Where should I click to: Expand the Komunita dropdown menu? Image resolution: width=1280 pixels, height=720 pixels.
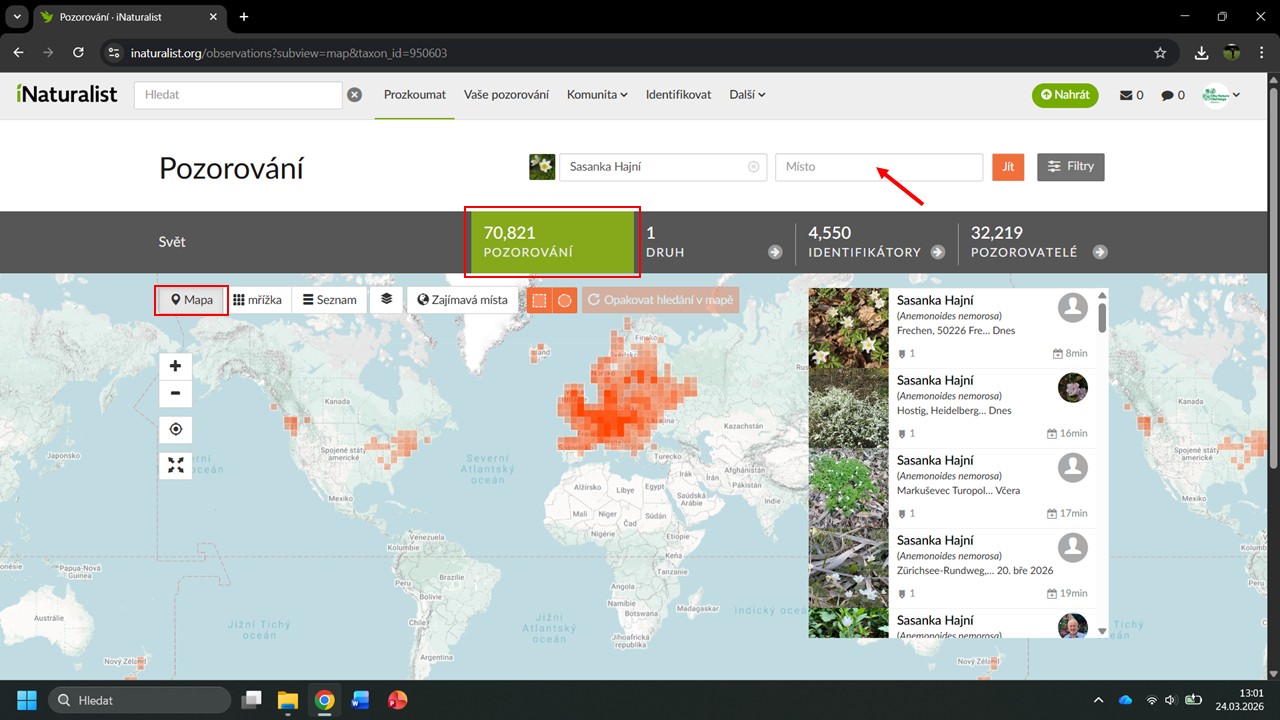[597, 95]
